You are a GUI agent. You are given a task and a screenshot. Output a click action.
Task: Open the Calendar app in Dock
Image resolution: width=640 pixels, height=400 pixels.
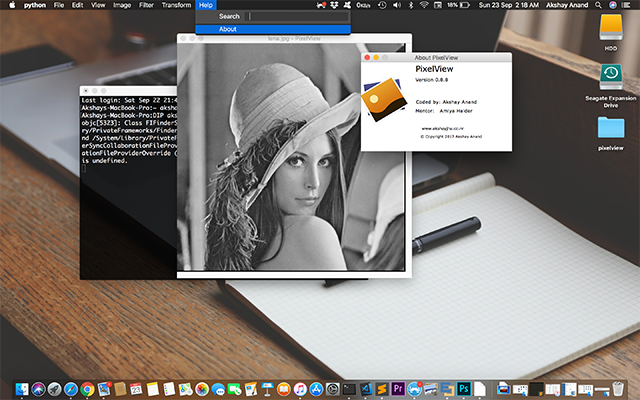136,389
